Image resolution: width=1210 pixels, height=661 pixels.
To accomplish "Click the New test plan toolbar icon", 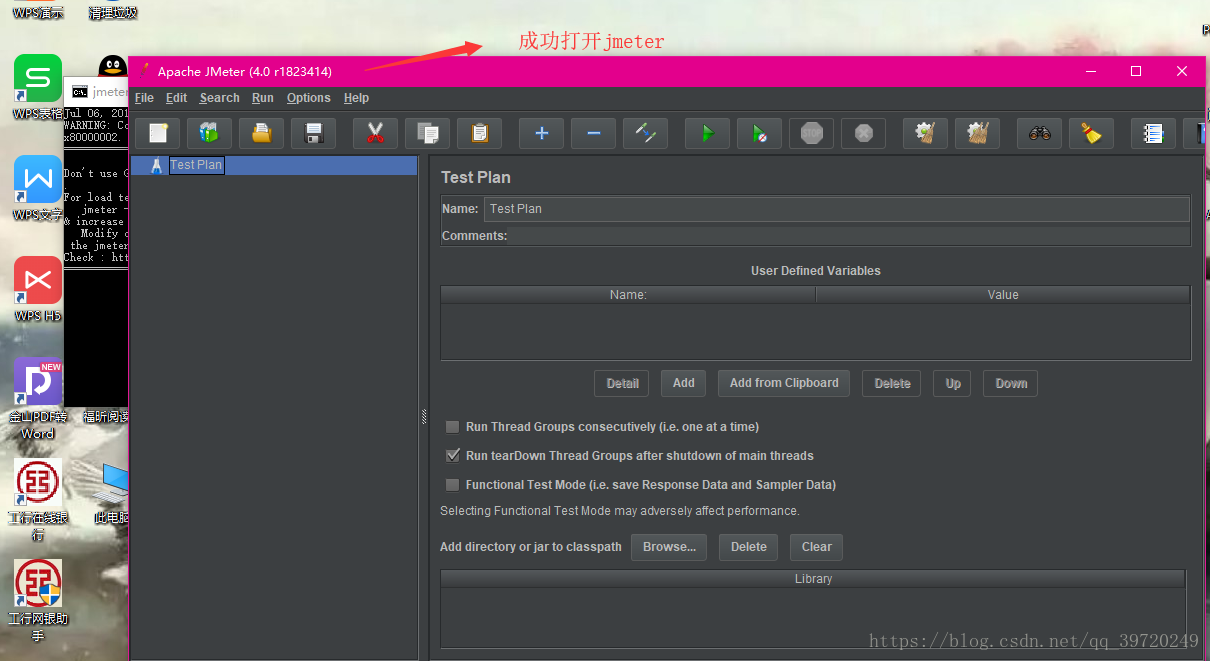I will (x=157, y=133).
